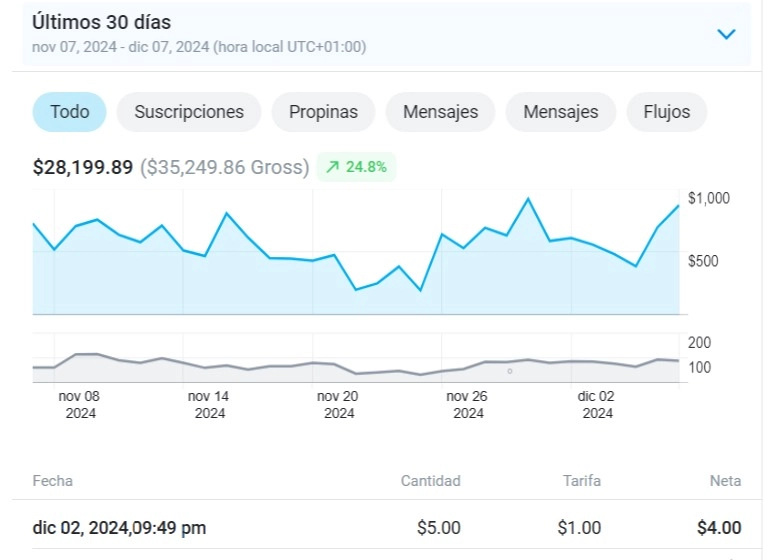Screen dimensions: 775x560
Task: Expand the period selector chevron arrow
Action: 726,34
